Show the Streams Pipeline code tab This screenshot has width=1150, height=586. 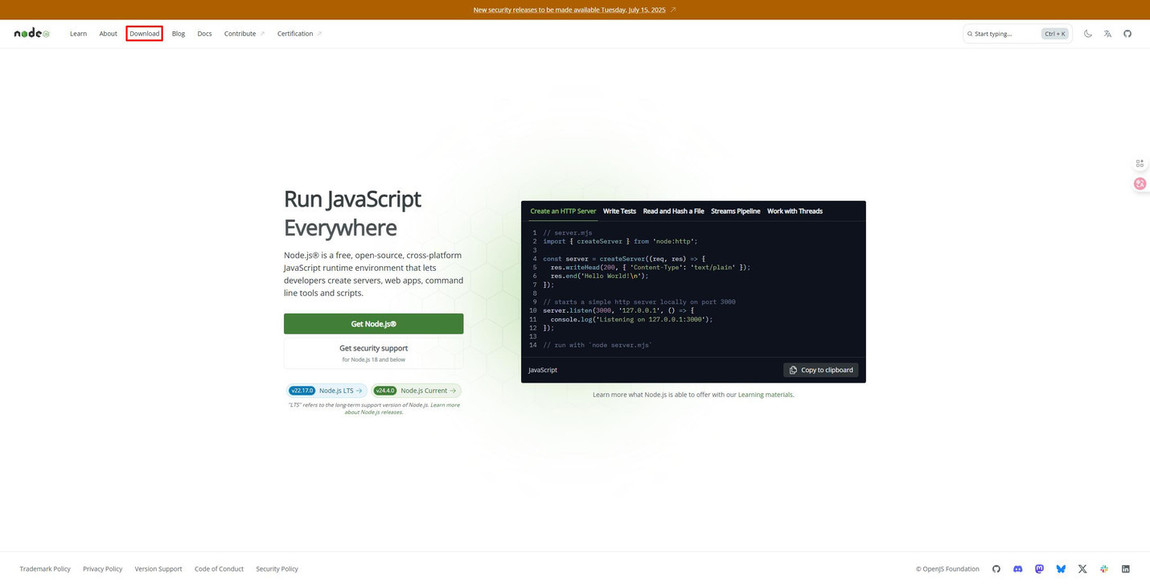pos(736,211)
